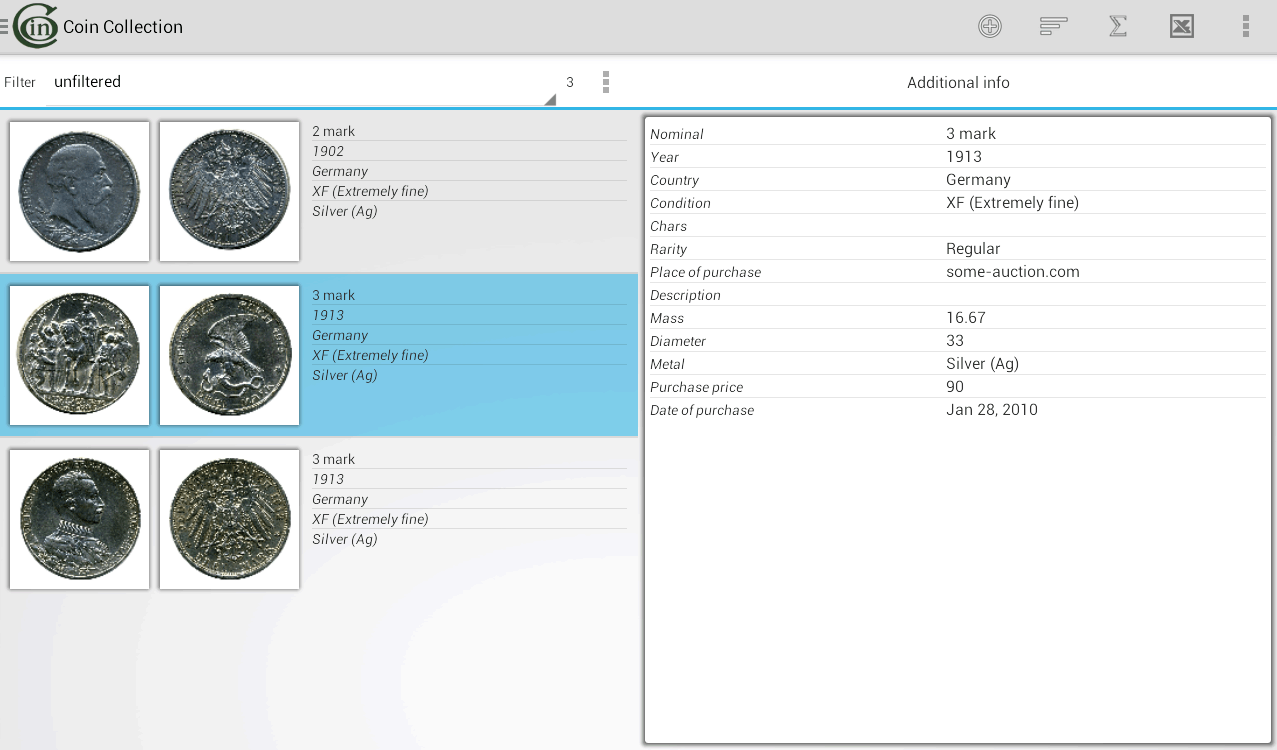The width and height of the screenshot is (1277, 750).
Task: Click the filter spinner triangle arrow
Action: point(549,99)
